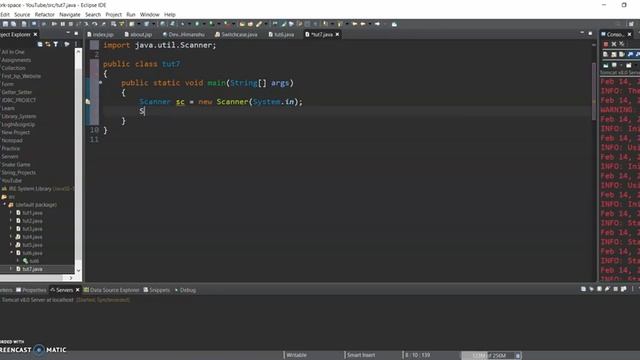Switch to the Switchcase.java editor tab
Image resolution: width=640 pixels, height=360 pixels.
236,35
